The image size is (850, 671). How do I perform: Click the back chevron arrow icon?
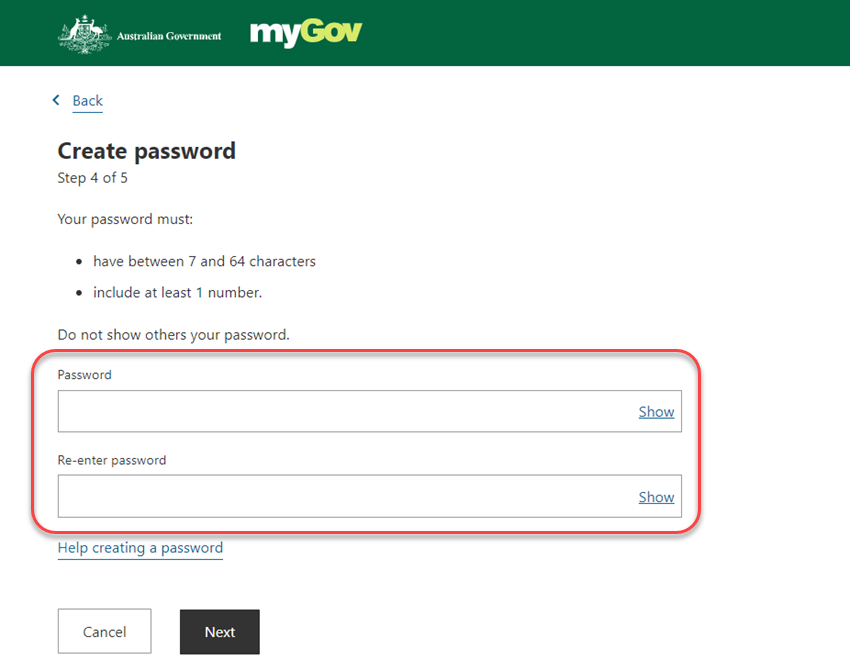click(56, 100)
